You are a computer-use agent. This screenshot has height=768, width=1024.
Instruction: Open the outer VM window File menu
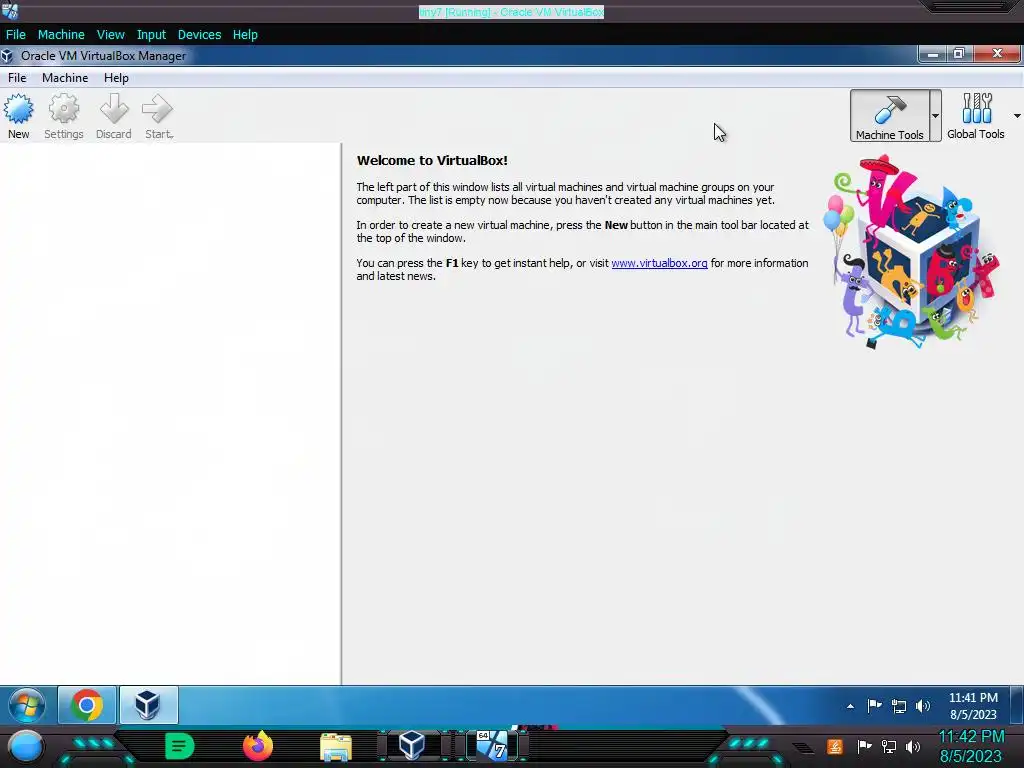pyautogui.click(x=16, y=35)
